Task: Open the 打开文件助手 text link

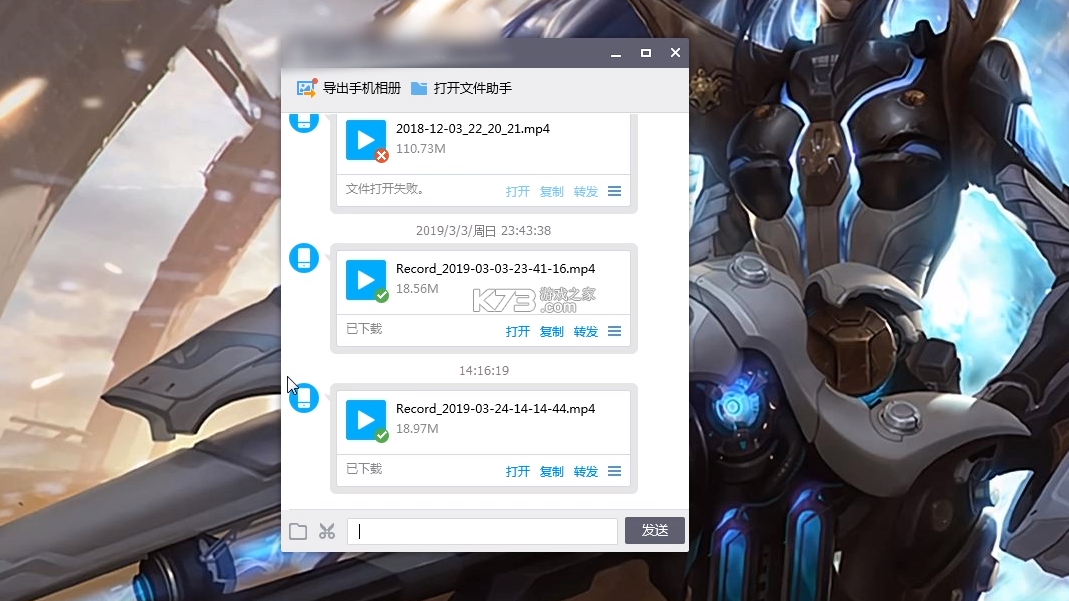Action: tap(472, 88)
